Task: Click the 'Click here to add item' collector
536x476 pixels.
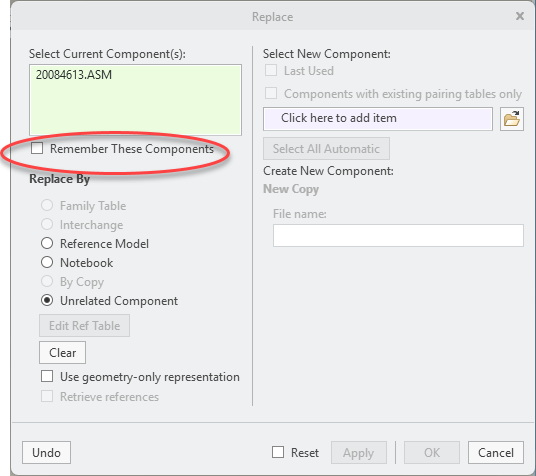Action: point(378,119)
